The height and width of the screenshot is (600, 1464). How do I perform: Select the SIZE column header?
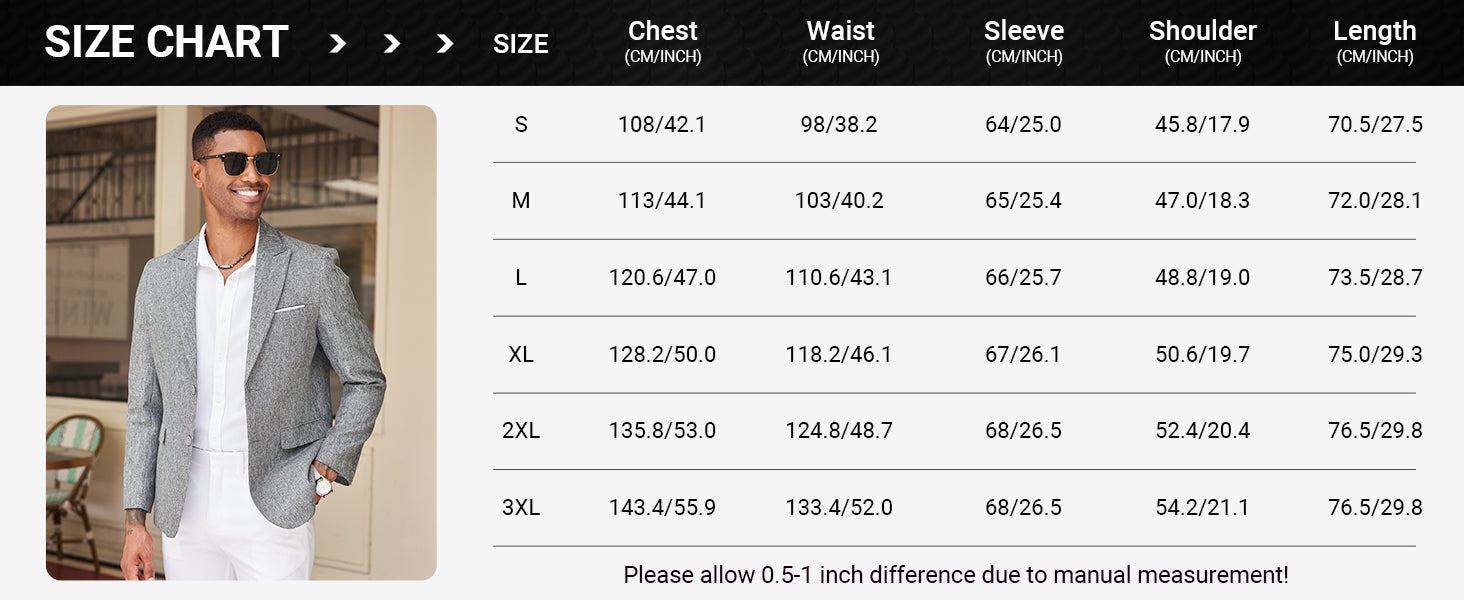click(x=520, y=44)
